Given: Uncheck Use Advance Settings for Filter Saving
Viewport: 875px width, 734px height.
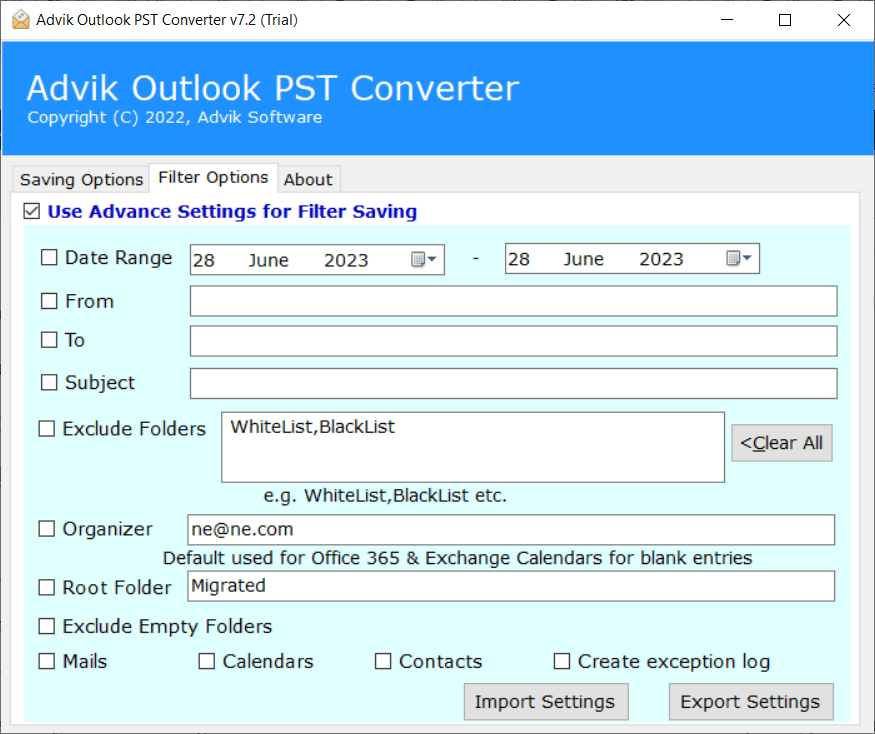Looking at the screenshot, I should [32, 212].
